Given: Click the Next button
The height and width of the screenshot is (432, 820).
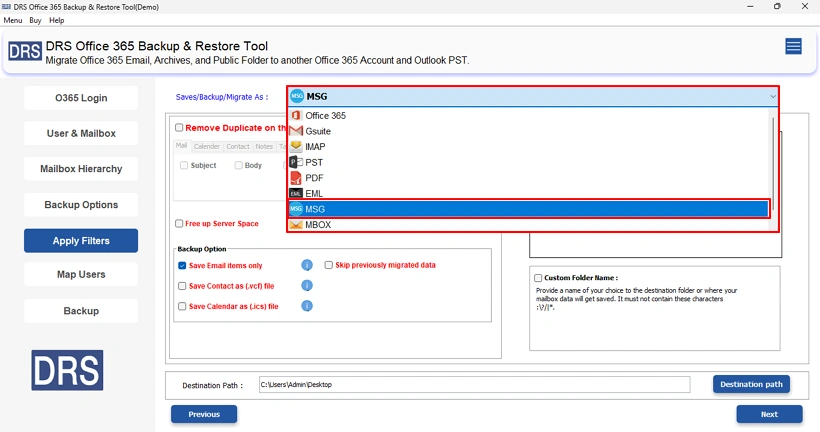Looking at the screenshot, I should (769, 414).
